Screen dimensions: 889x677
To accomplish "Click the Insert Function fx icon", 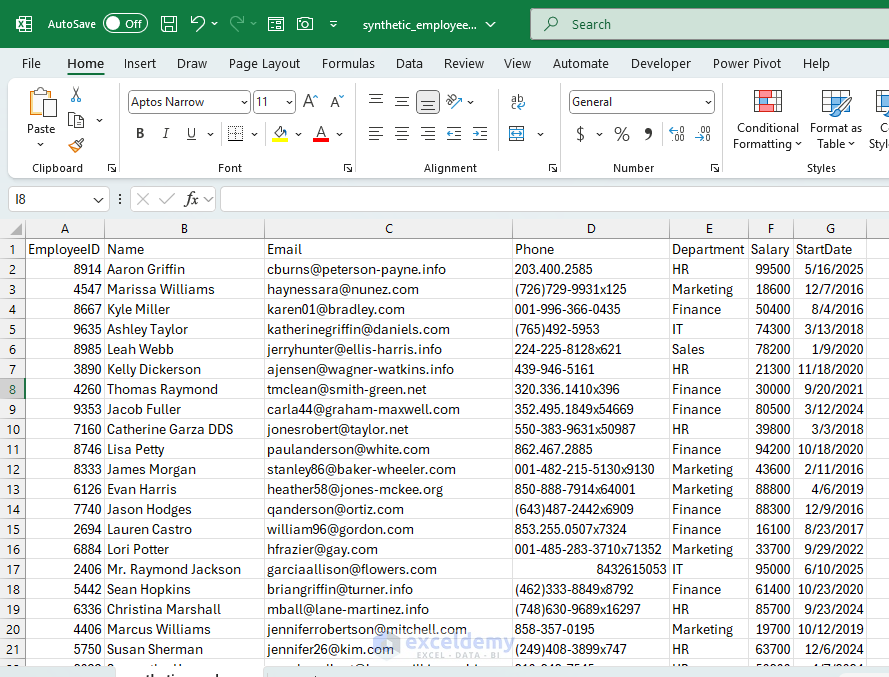I will pyautogui.click(x=192, y=199).
